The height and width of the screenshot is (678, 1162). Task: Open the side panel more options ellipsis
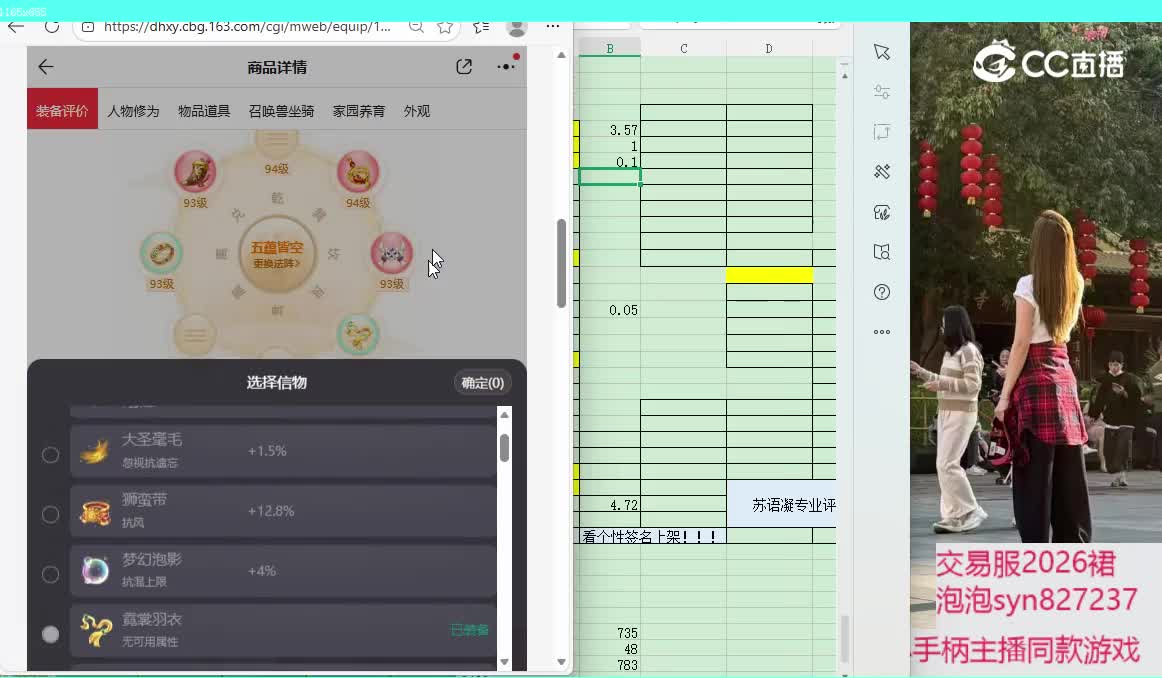[881, 332]
